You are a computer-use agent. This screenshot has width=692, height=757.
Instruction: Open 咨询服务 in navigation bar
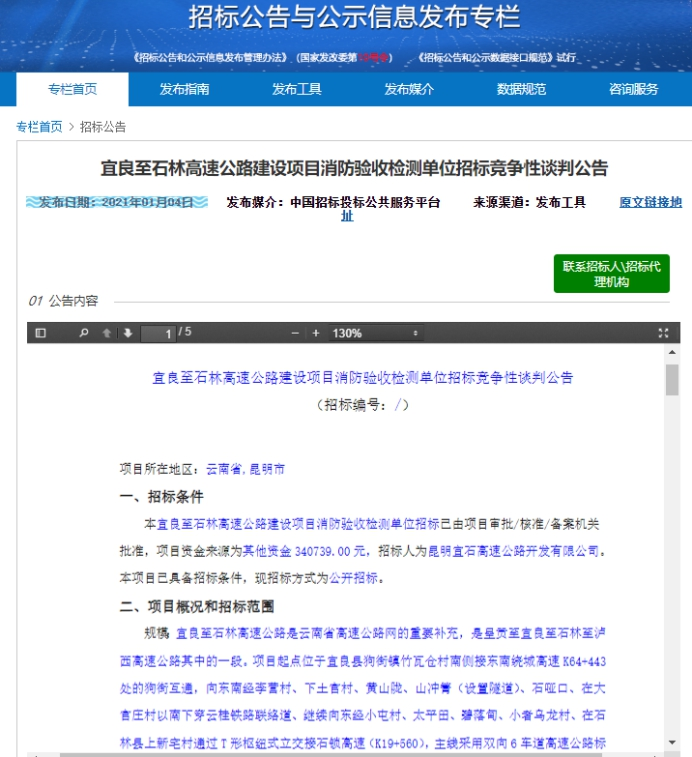634,89
